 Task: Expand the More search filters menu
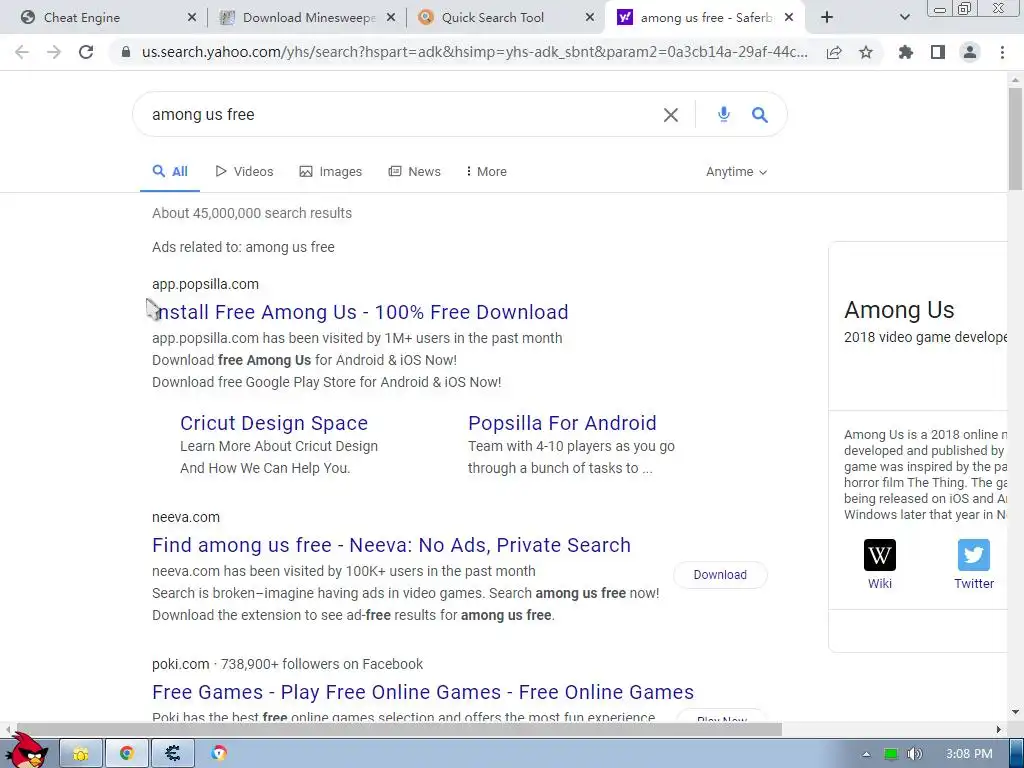click(487, 172)
